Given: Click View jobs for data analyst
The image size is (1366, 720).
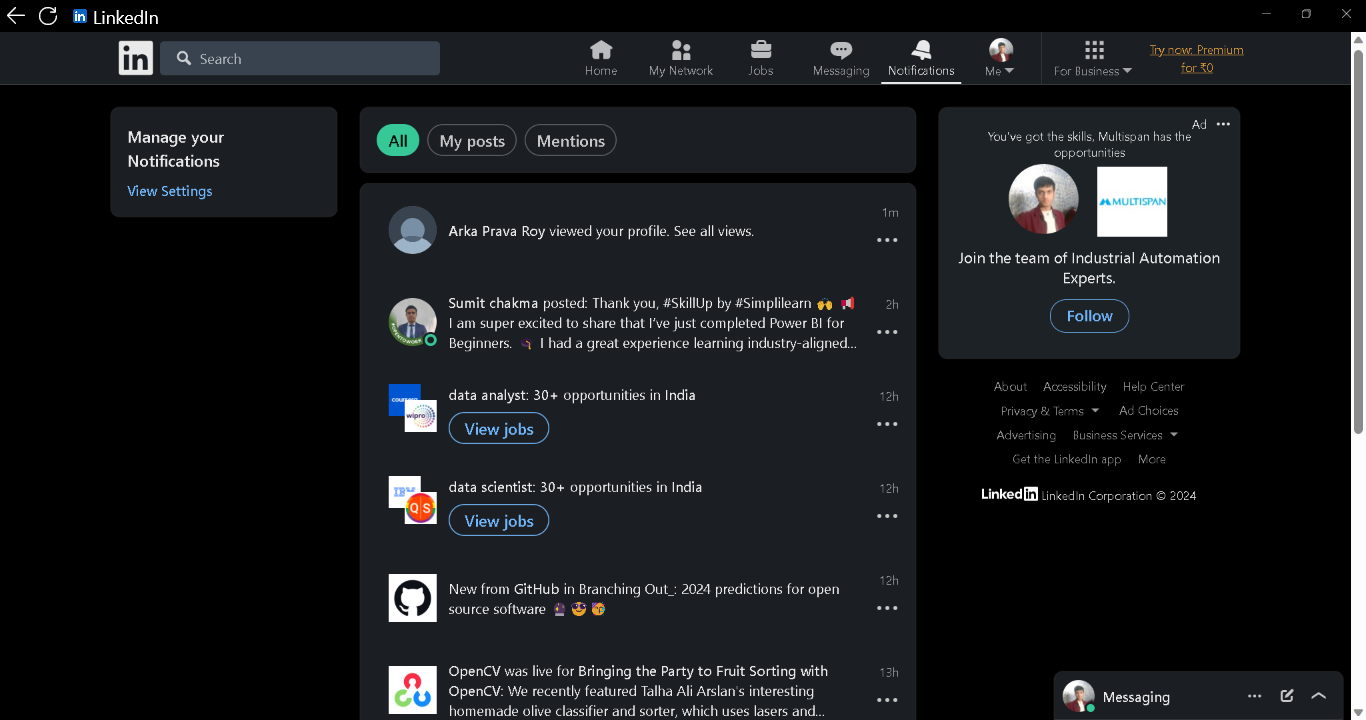Looking at the screenshot, I should (x=499, y=429).
